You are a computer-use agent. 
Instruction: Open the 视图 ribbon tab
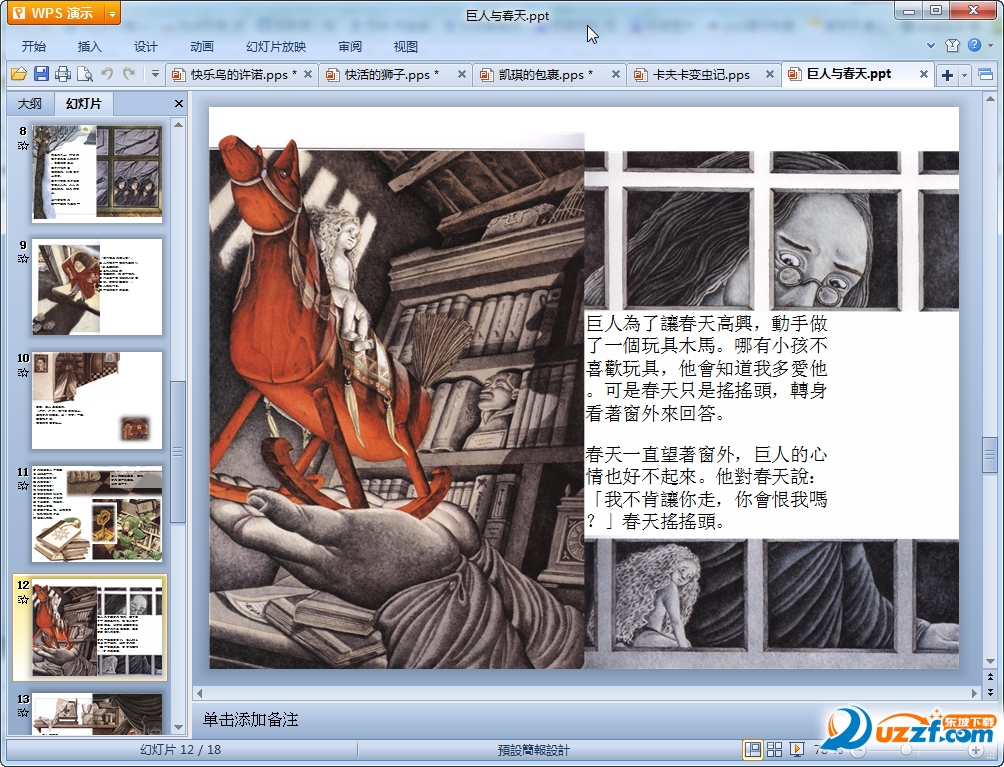[406, 47]
